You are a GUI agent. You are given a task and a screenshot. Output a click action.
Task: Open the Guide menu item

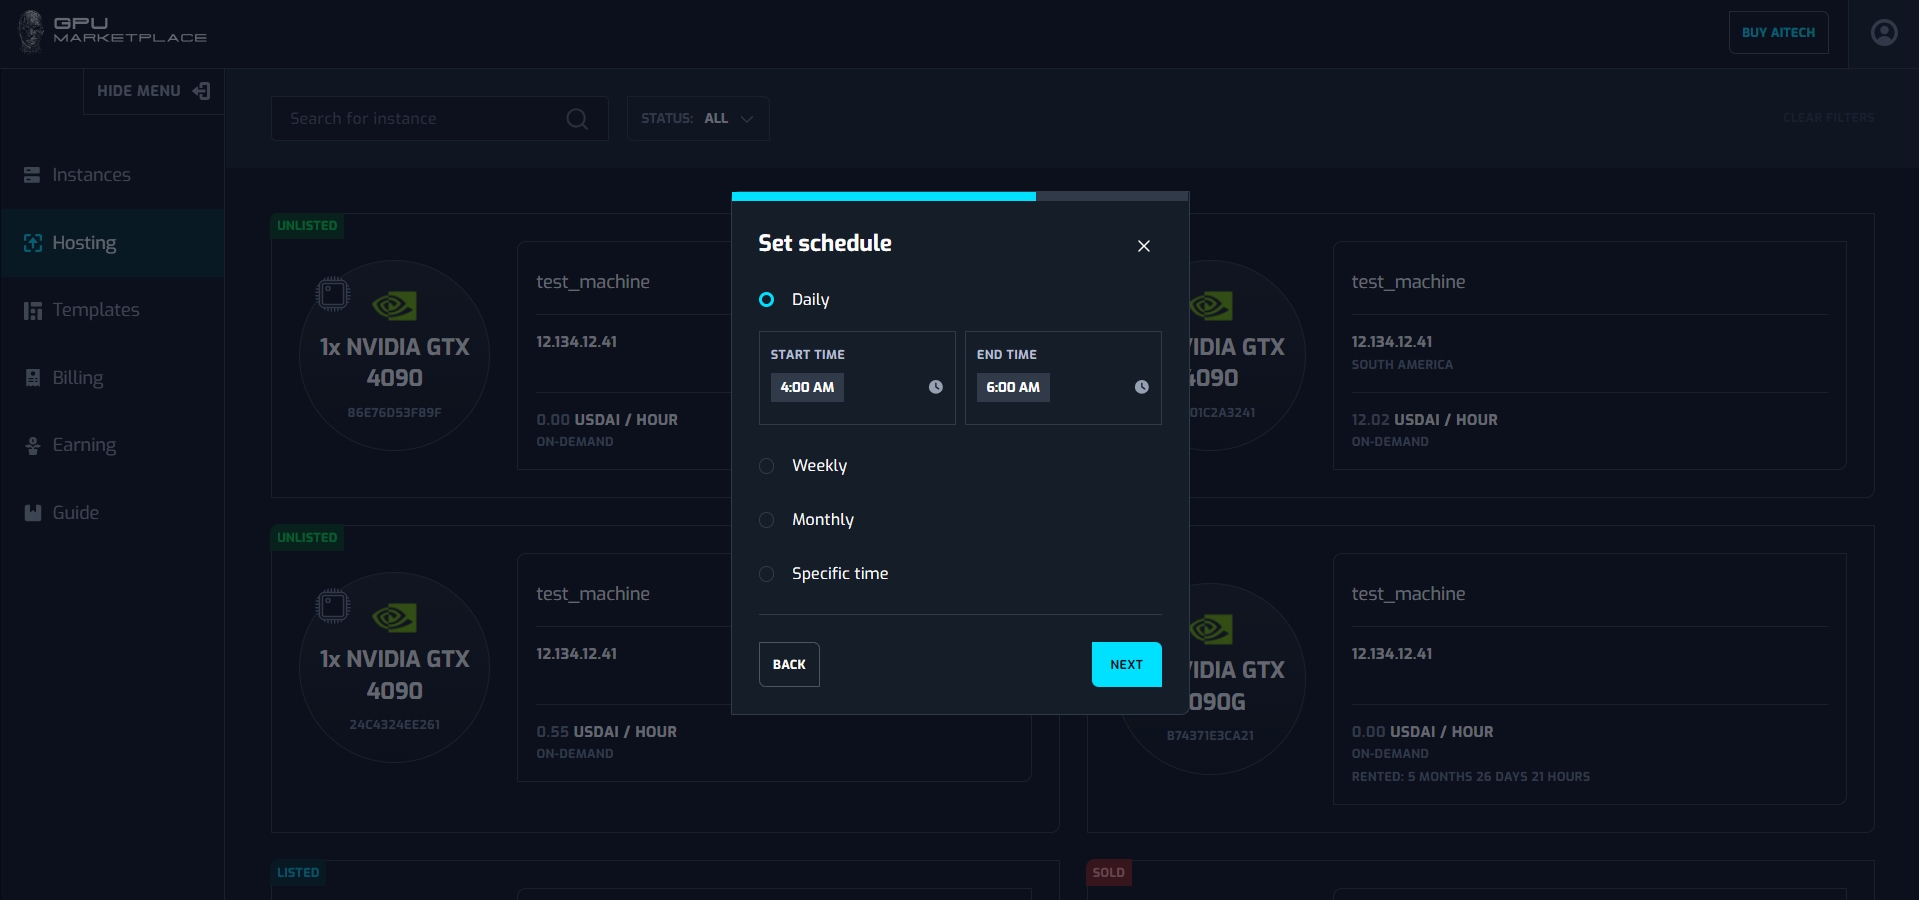coord(75,513)
